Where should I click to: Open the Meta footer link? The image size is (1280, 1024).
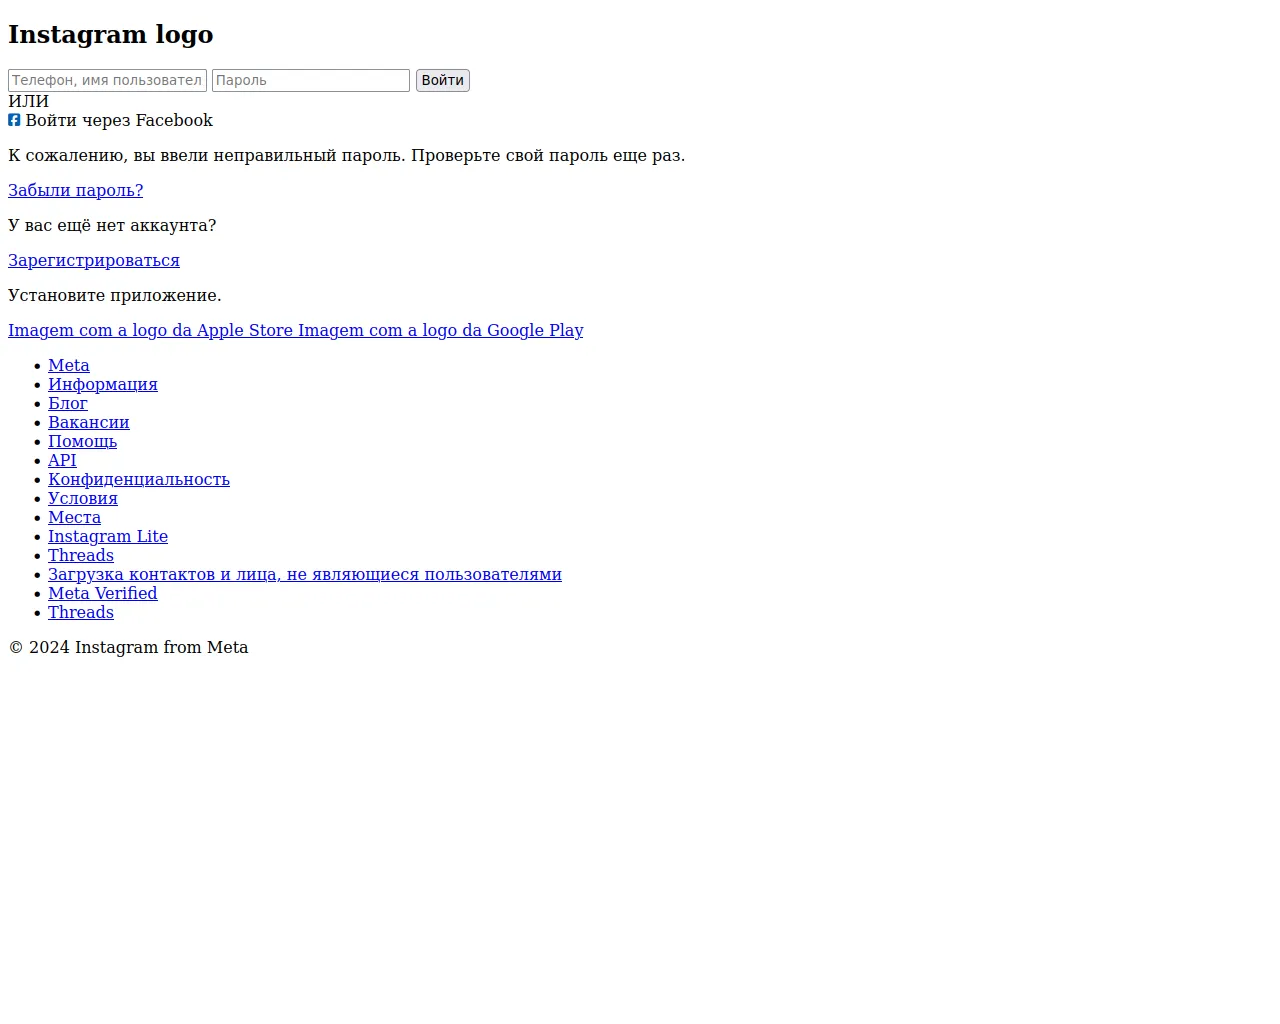[x=69, y=365]
